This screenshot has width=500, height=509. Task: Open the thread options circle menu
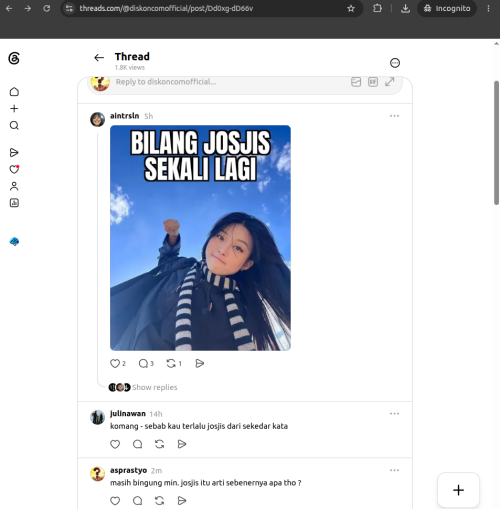tap(395, 63)
